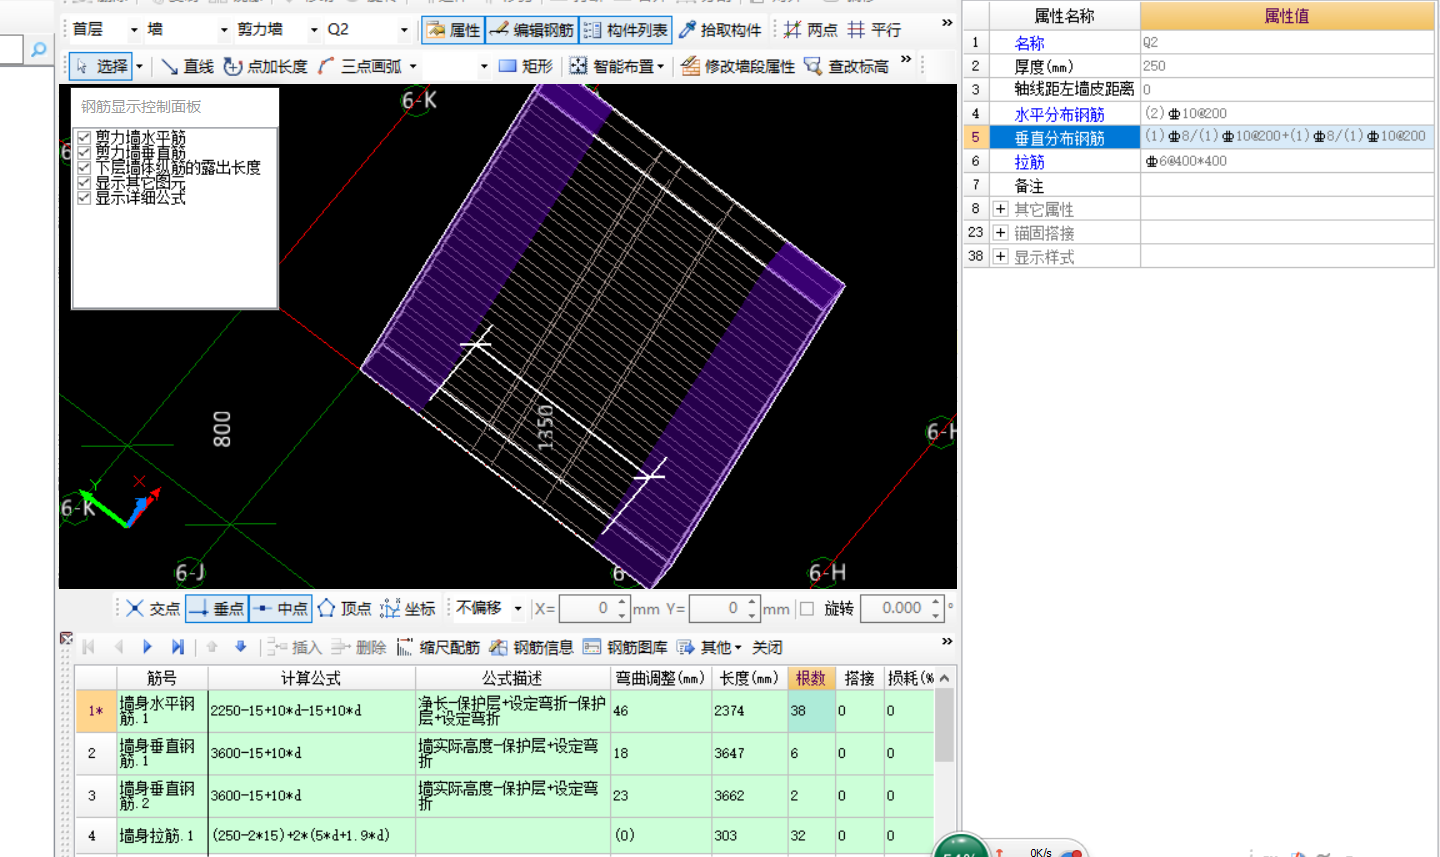Activate the 选择 selection tool
The width and height of the screenshot is (1440, 857).
coord(101,66)
